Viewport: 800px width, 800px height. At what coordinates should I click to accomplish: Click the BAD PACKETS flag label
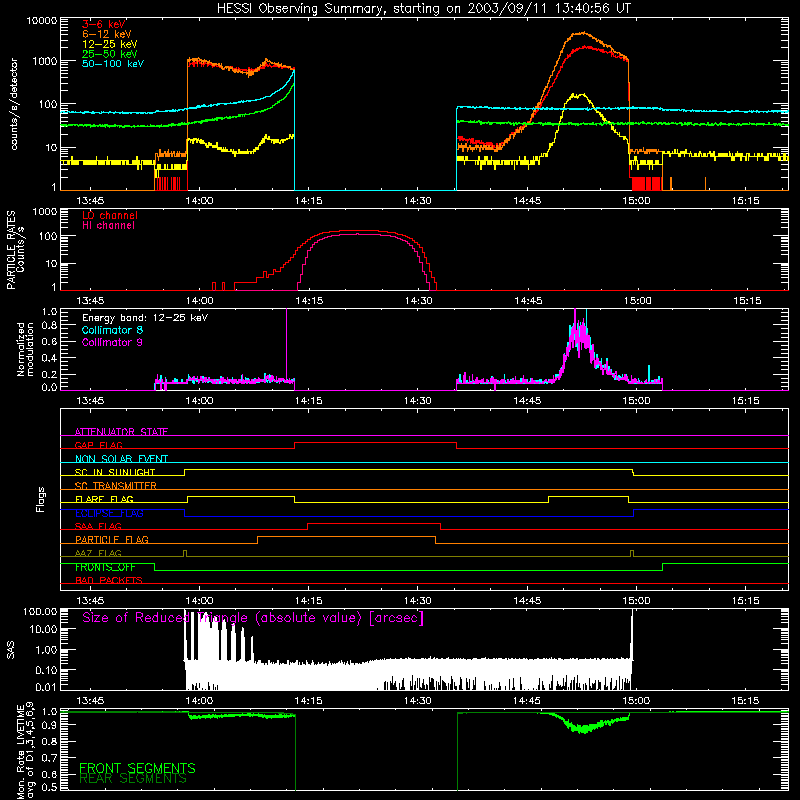coord(109,580)
